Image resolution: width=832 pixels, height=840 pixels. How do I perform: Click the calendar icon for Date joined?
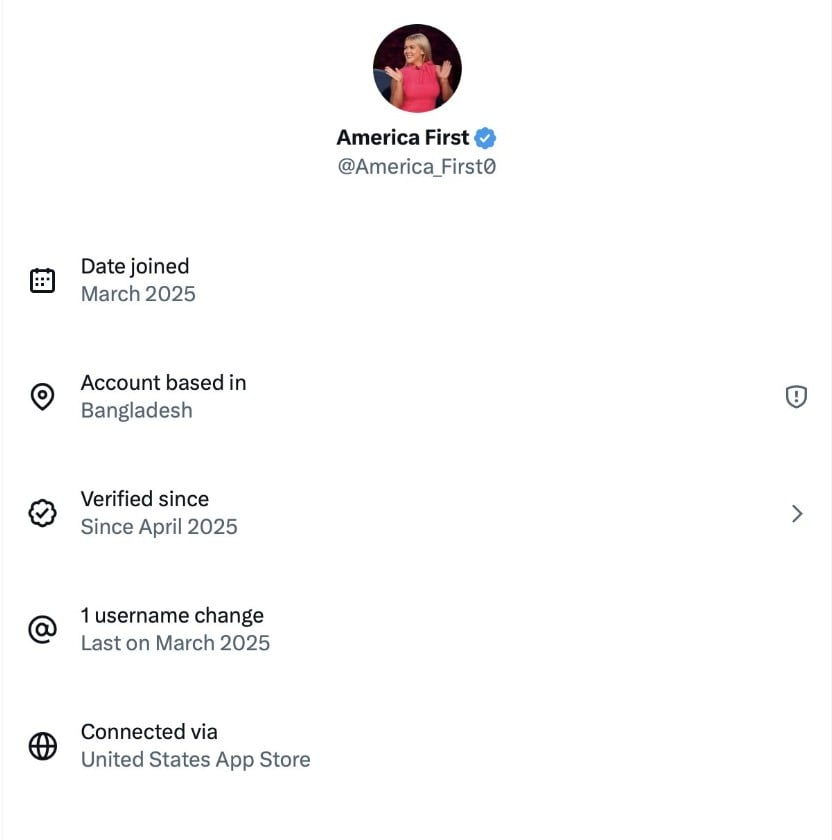pos(43,280)
